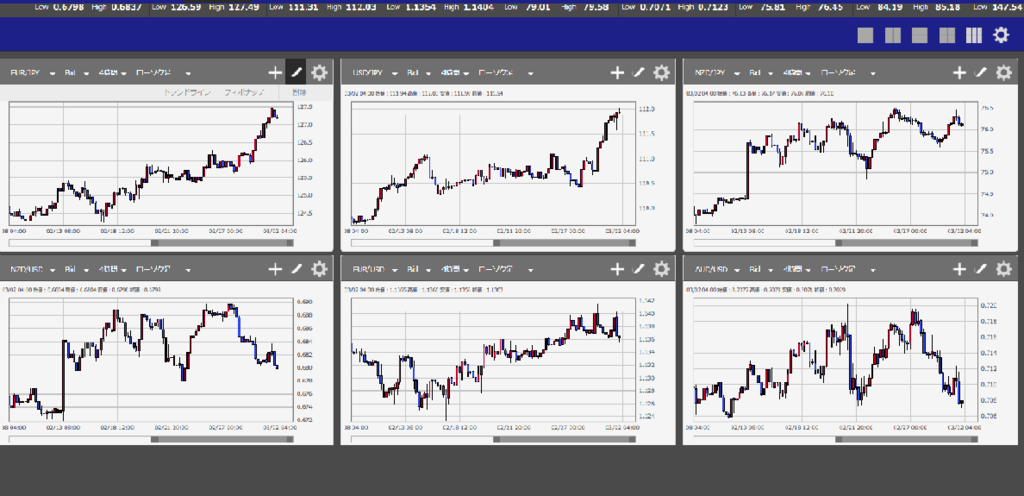Toggle drawing pencil on NZD/USD chart
1024x496 pixels.
[296, 269]
